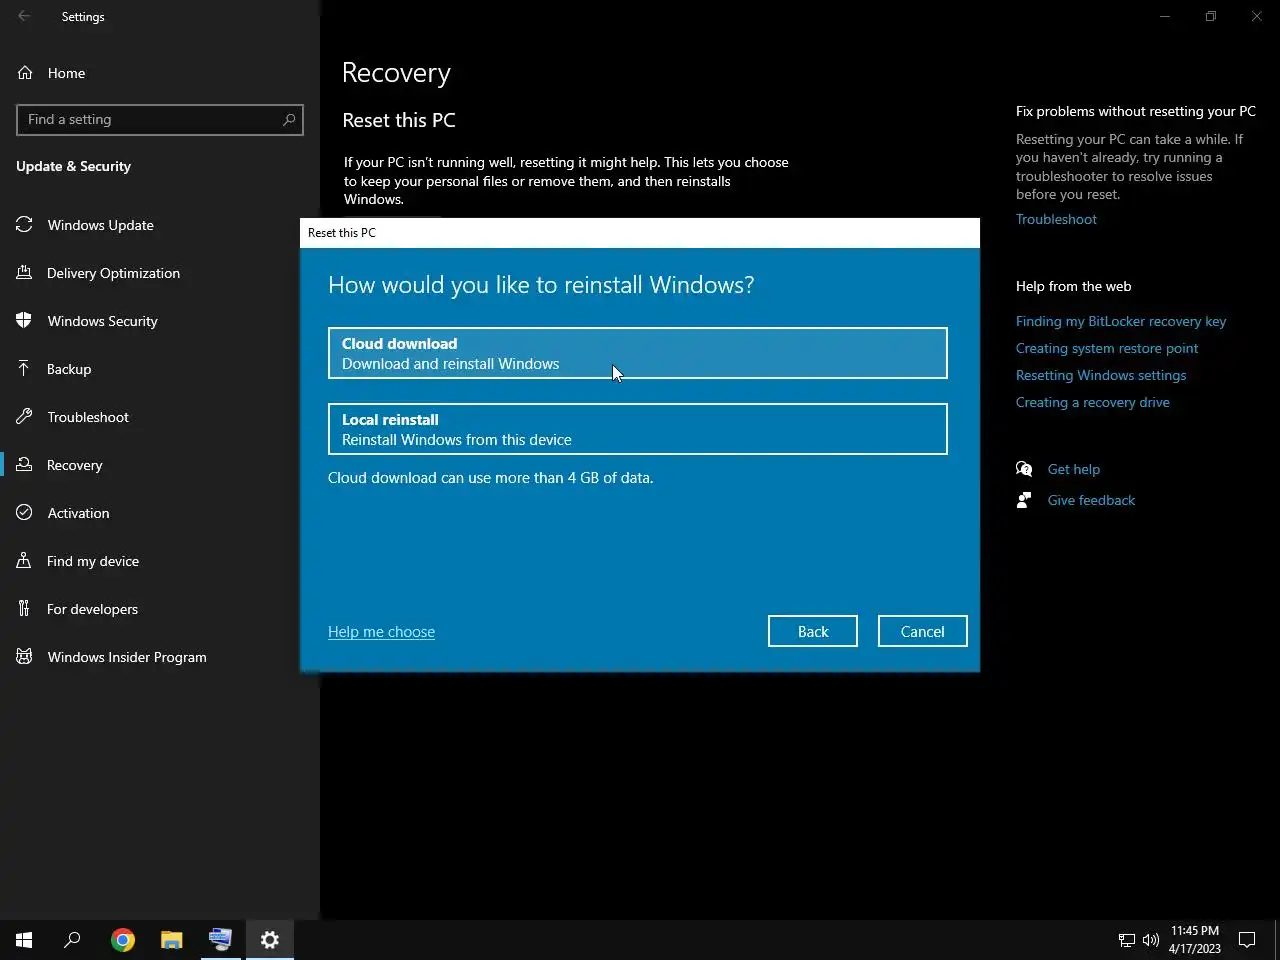Cancel the Reset this PC dialog

point(923,631)
